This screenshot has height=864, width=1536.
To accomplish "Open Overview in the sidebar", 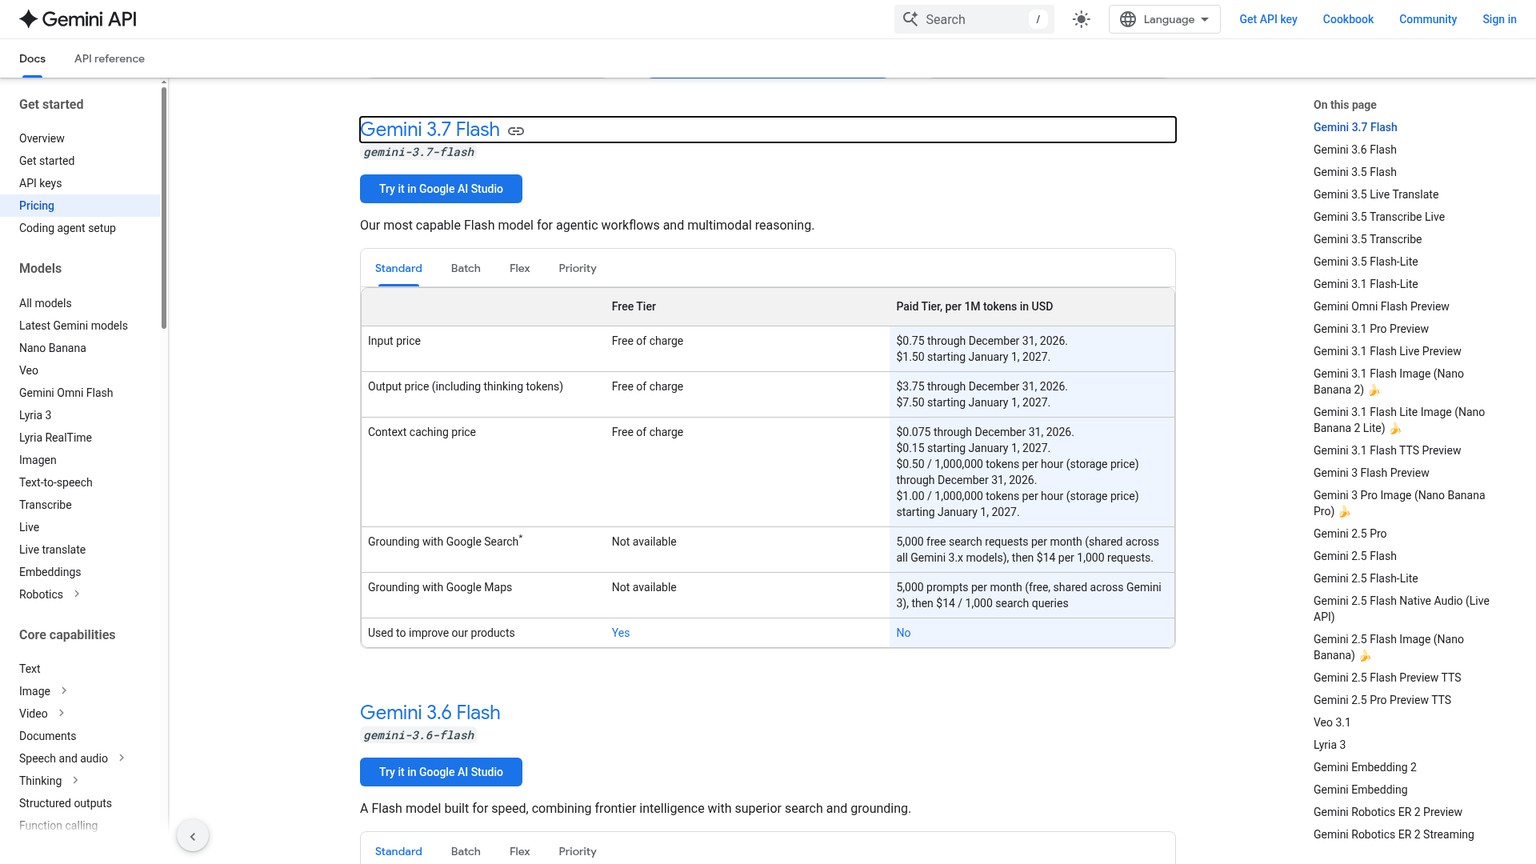I will (x=42, y=138).
